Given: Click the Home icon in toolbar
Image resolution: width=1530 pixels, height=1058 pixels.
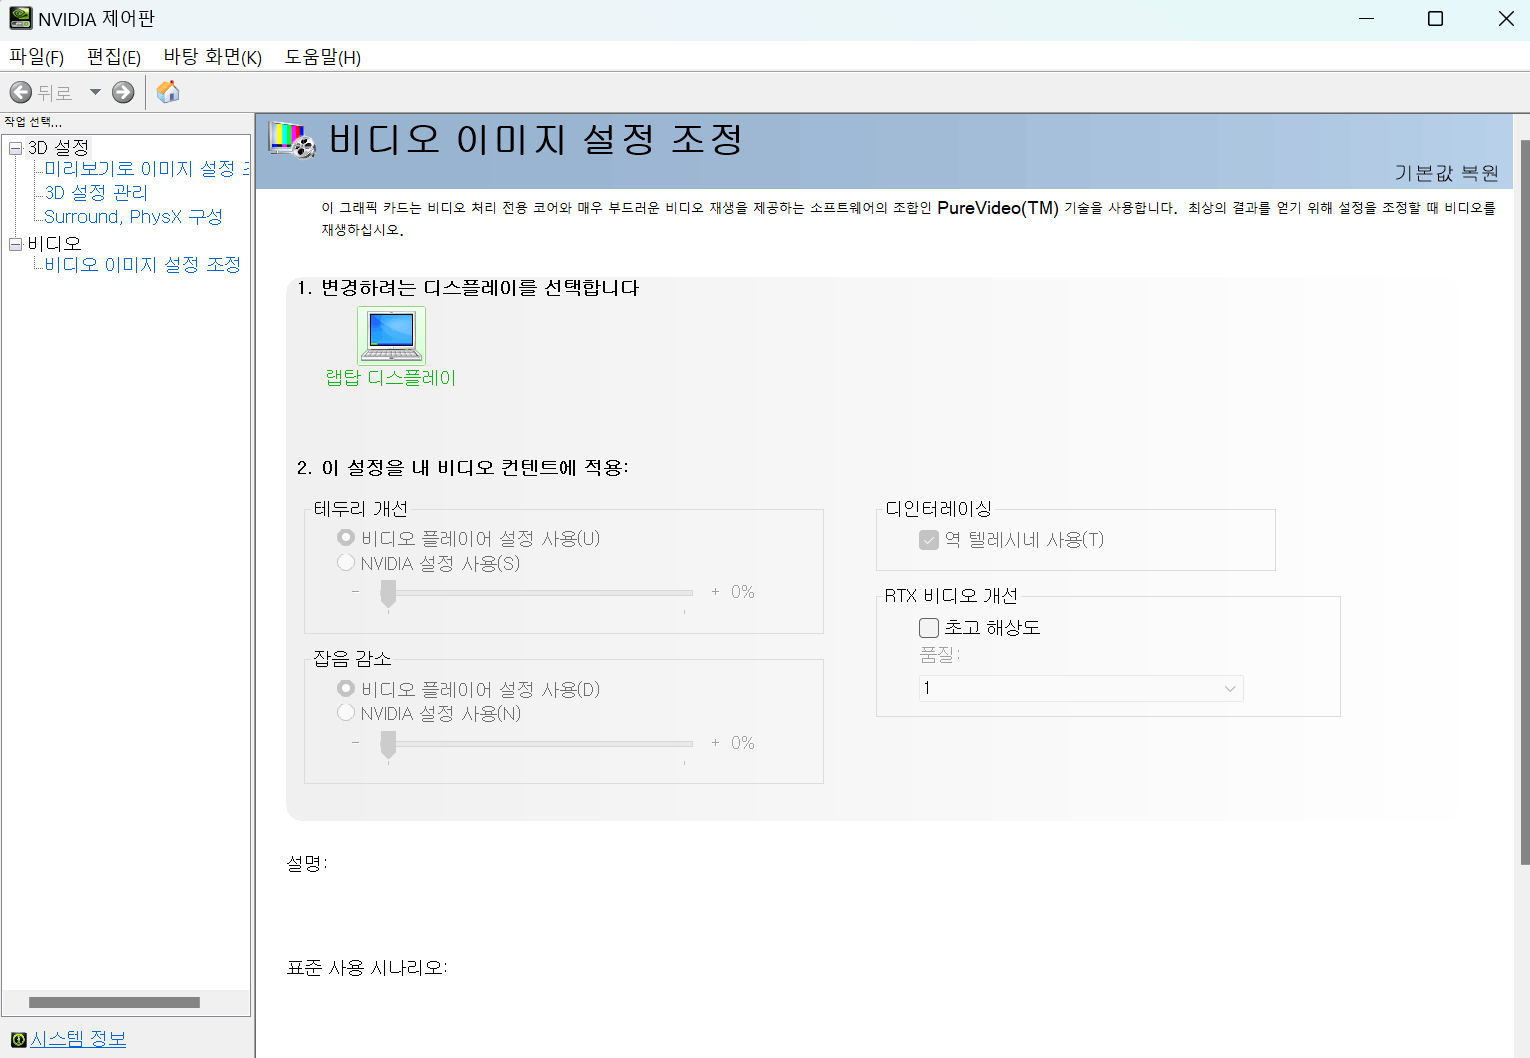Looking at the screenshot, I should [168, 92].
